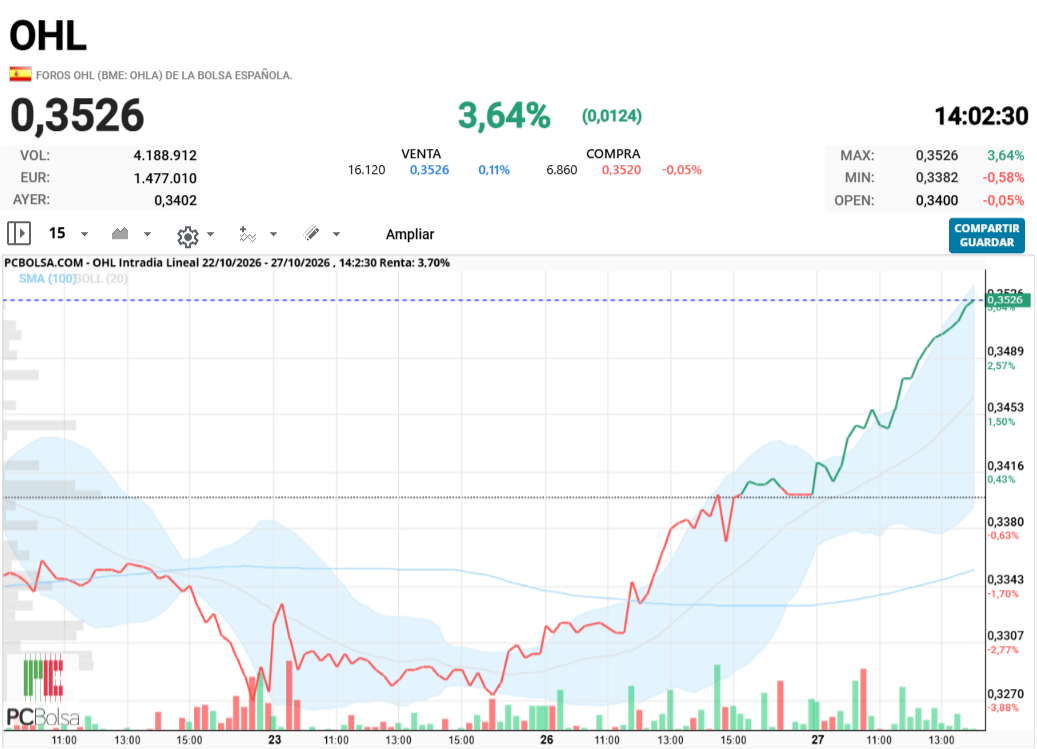Click the VENTA quantity 16.120
The height and width of the screenshot is (749, 1037).
pos(366,170)
